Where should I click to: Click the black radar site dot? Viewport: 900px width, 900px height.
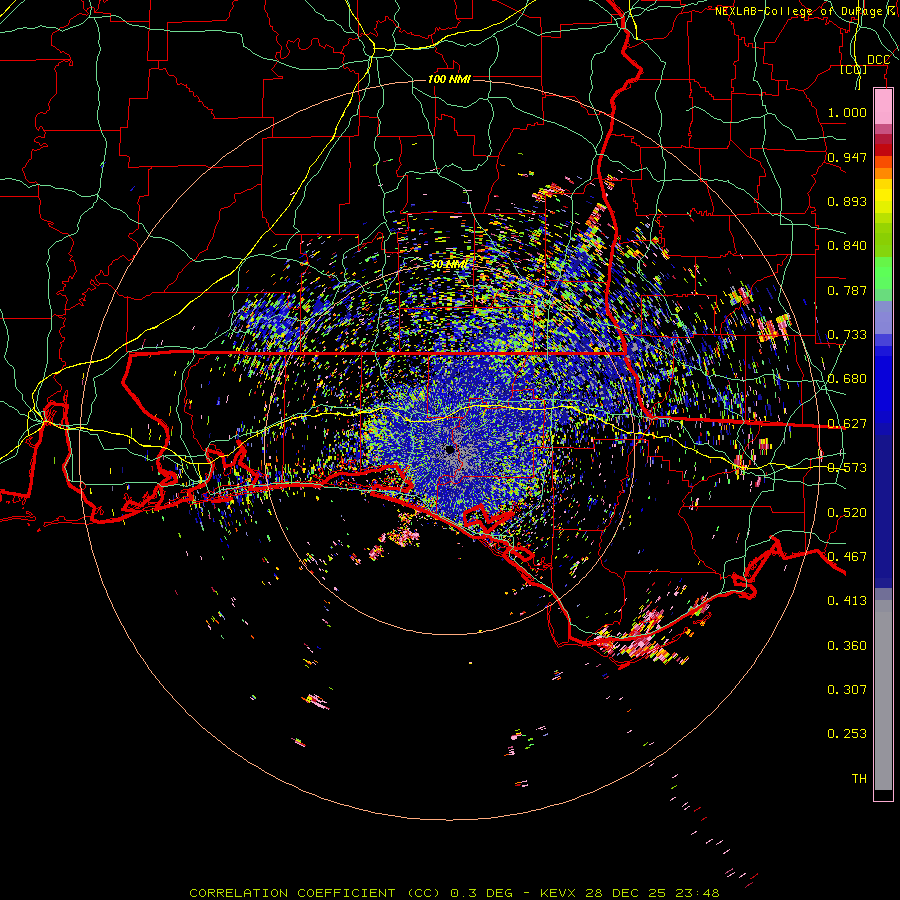coord(450,449)
